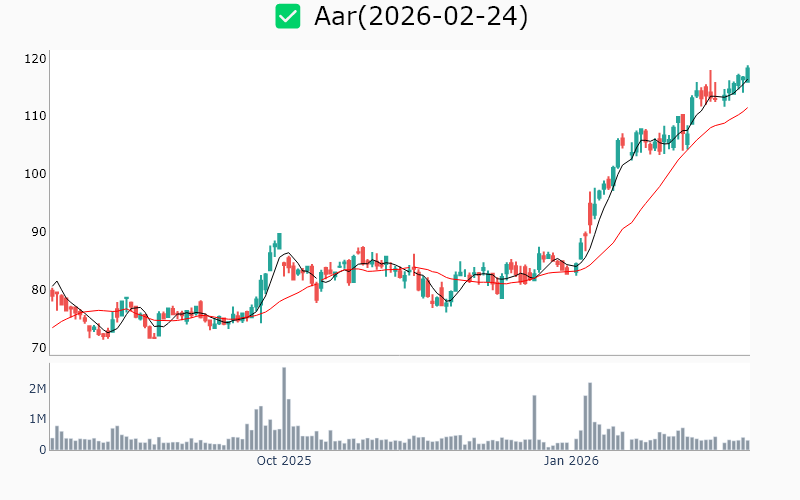Select the last candlestick at chart's right edge
The width and height of the screenshot is (800, 500).
tap(747, 73)
